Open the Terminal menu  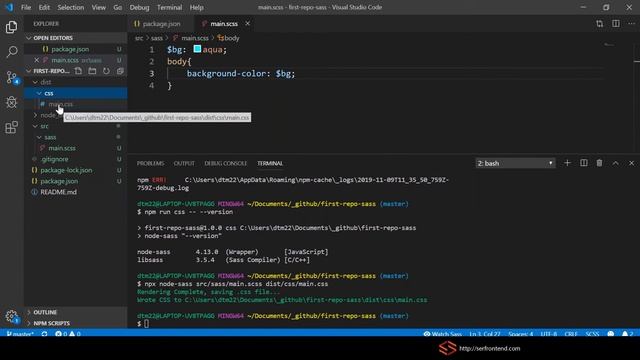coord(169,7)
